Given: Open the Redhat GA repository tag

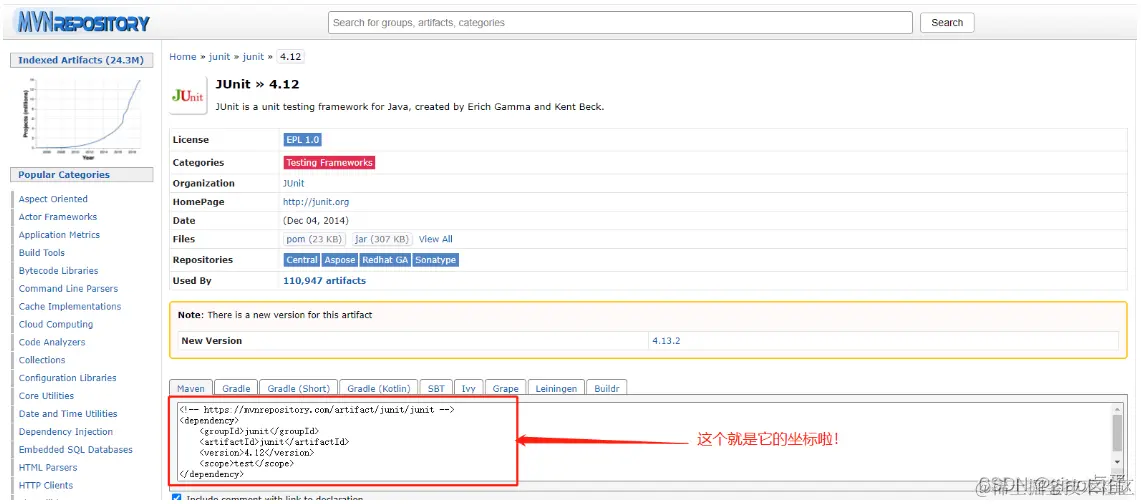Looking at the screenshot, I should point(385,260).
